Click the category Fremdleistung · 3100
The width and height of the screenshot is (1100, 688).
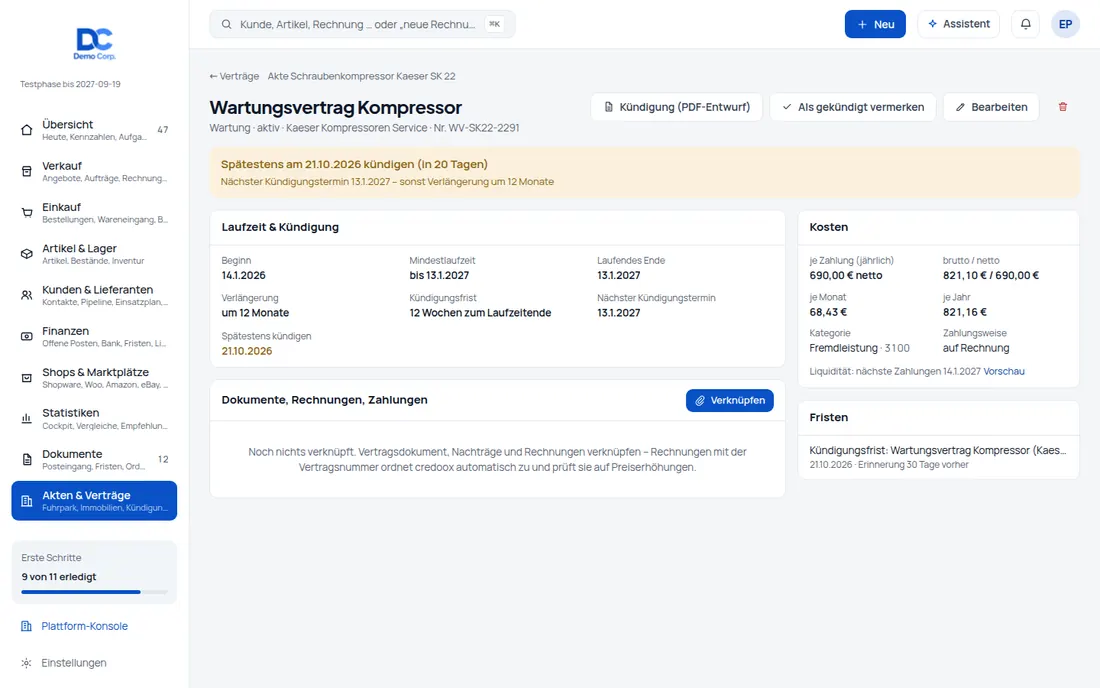[859, 348]
